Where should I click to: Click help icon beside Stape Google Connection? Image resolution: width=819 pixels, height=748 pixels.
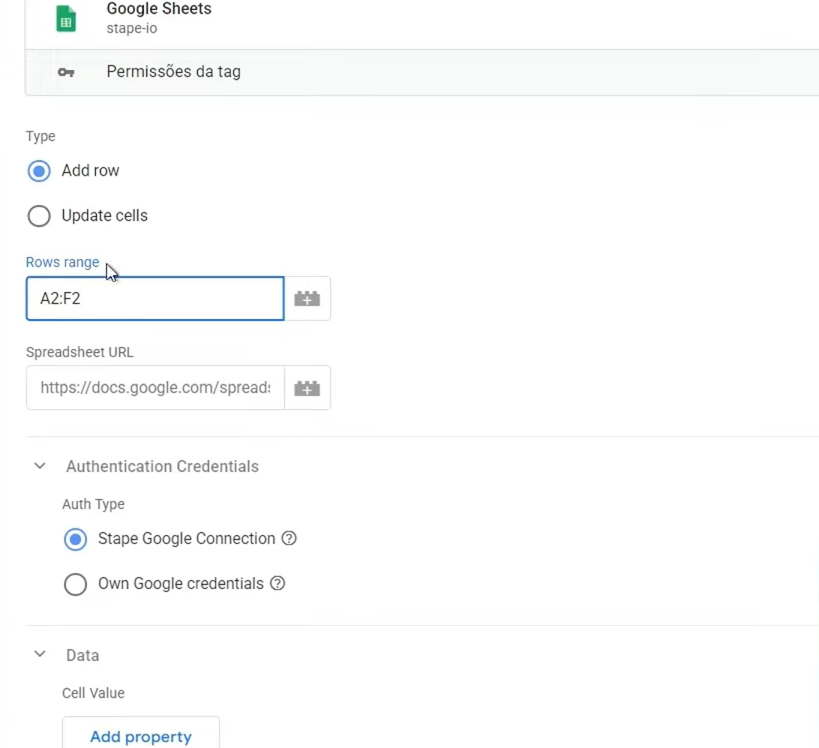pyautogui.click(x=289, y=538)
